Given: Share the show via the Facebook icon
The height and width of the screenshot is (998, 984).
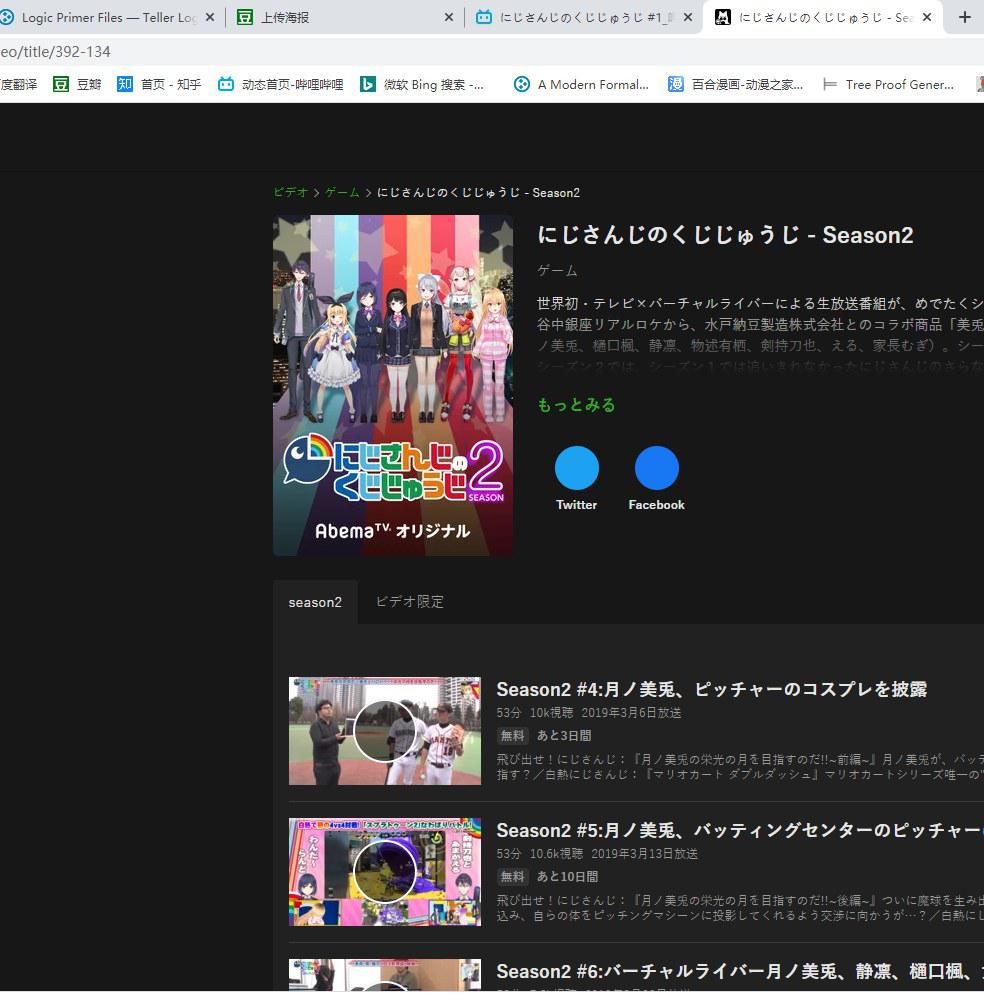Looking at the screenshot, I should 656,468.
